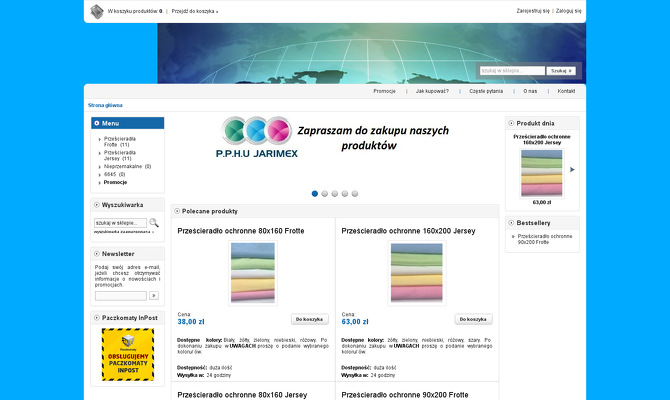Select the fifth slider dot
The height and width of the screenshot is (400, 670).
tap(355, 194)
